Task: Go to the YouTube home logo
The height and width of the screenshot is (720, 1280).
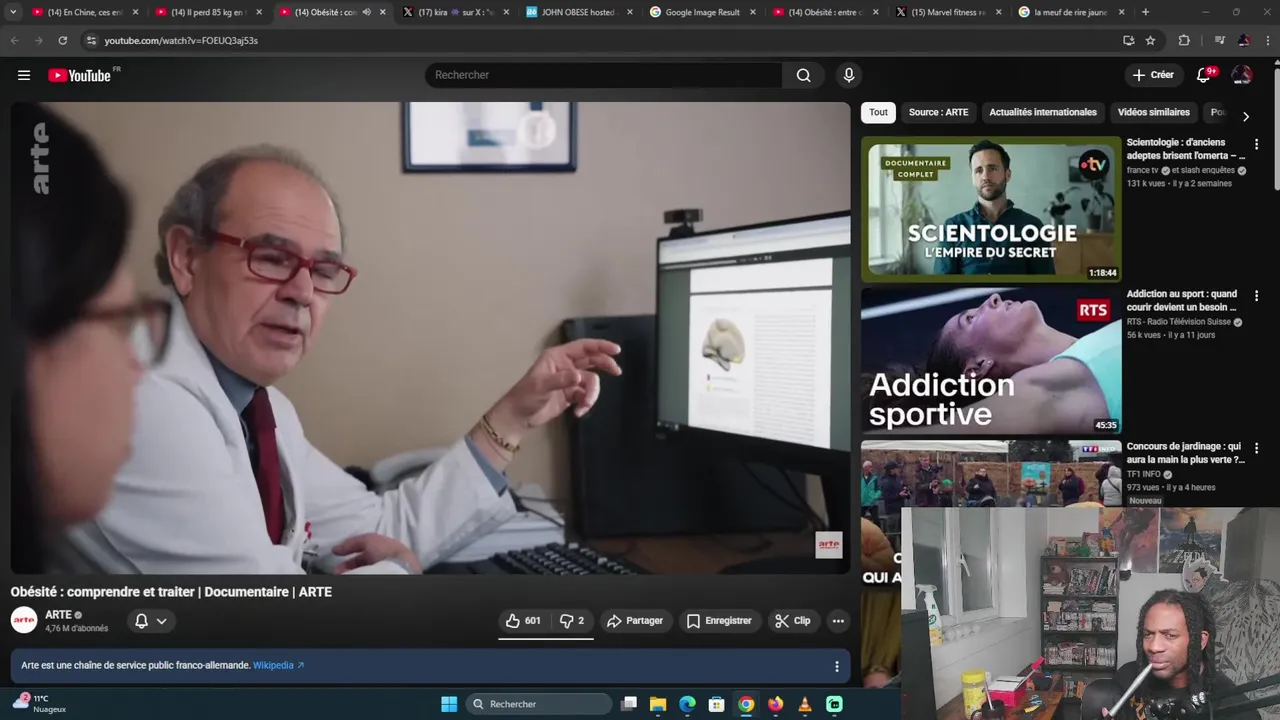Action: point(80,75)
